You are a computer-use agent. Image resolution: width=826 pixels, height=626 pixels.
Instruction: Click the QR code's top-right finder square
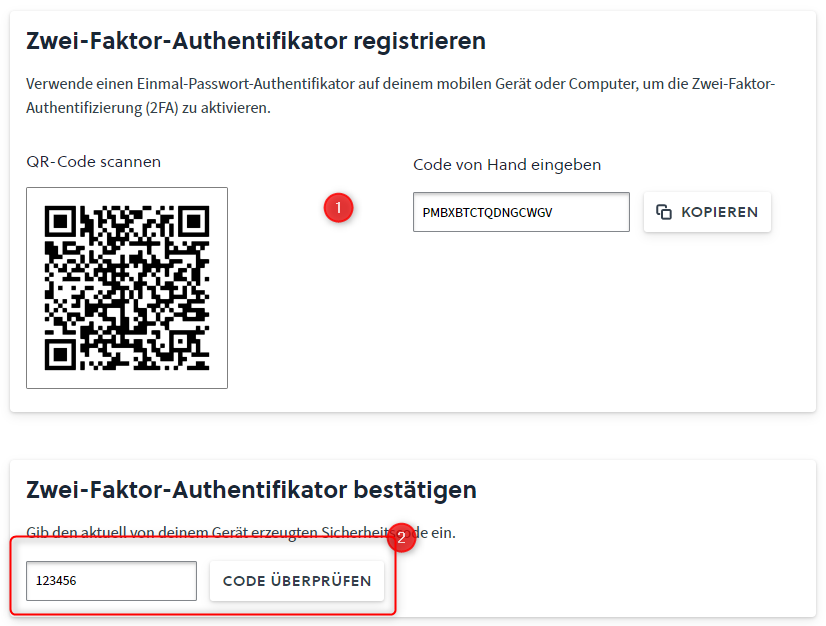click(x=193, y=221)
